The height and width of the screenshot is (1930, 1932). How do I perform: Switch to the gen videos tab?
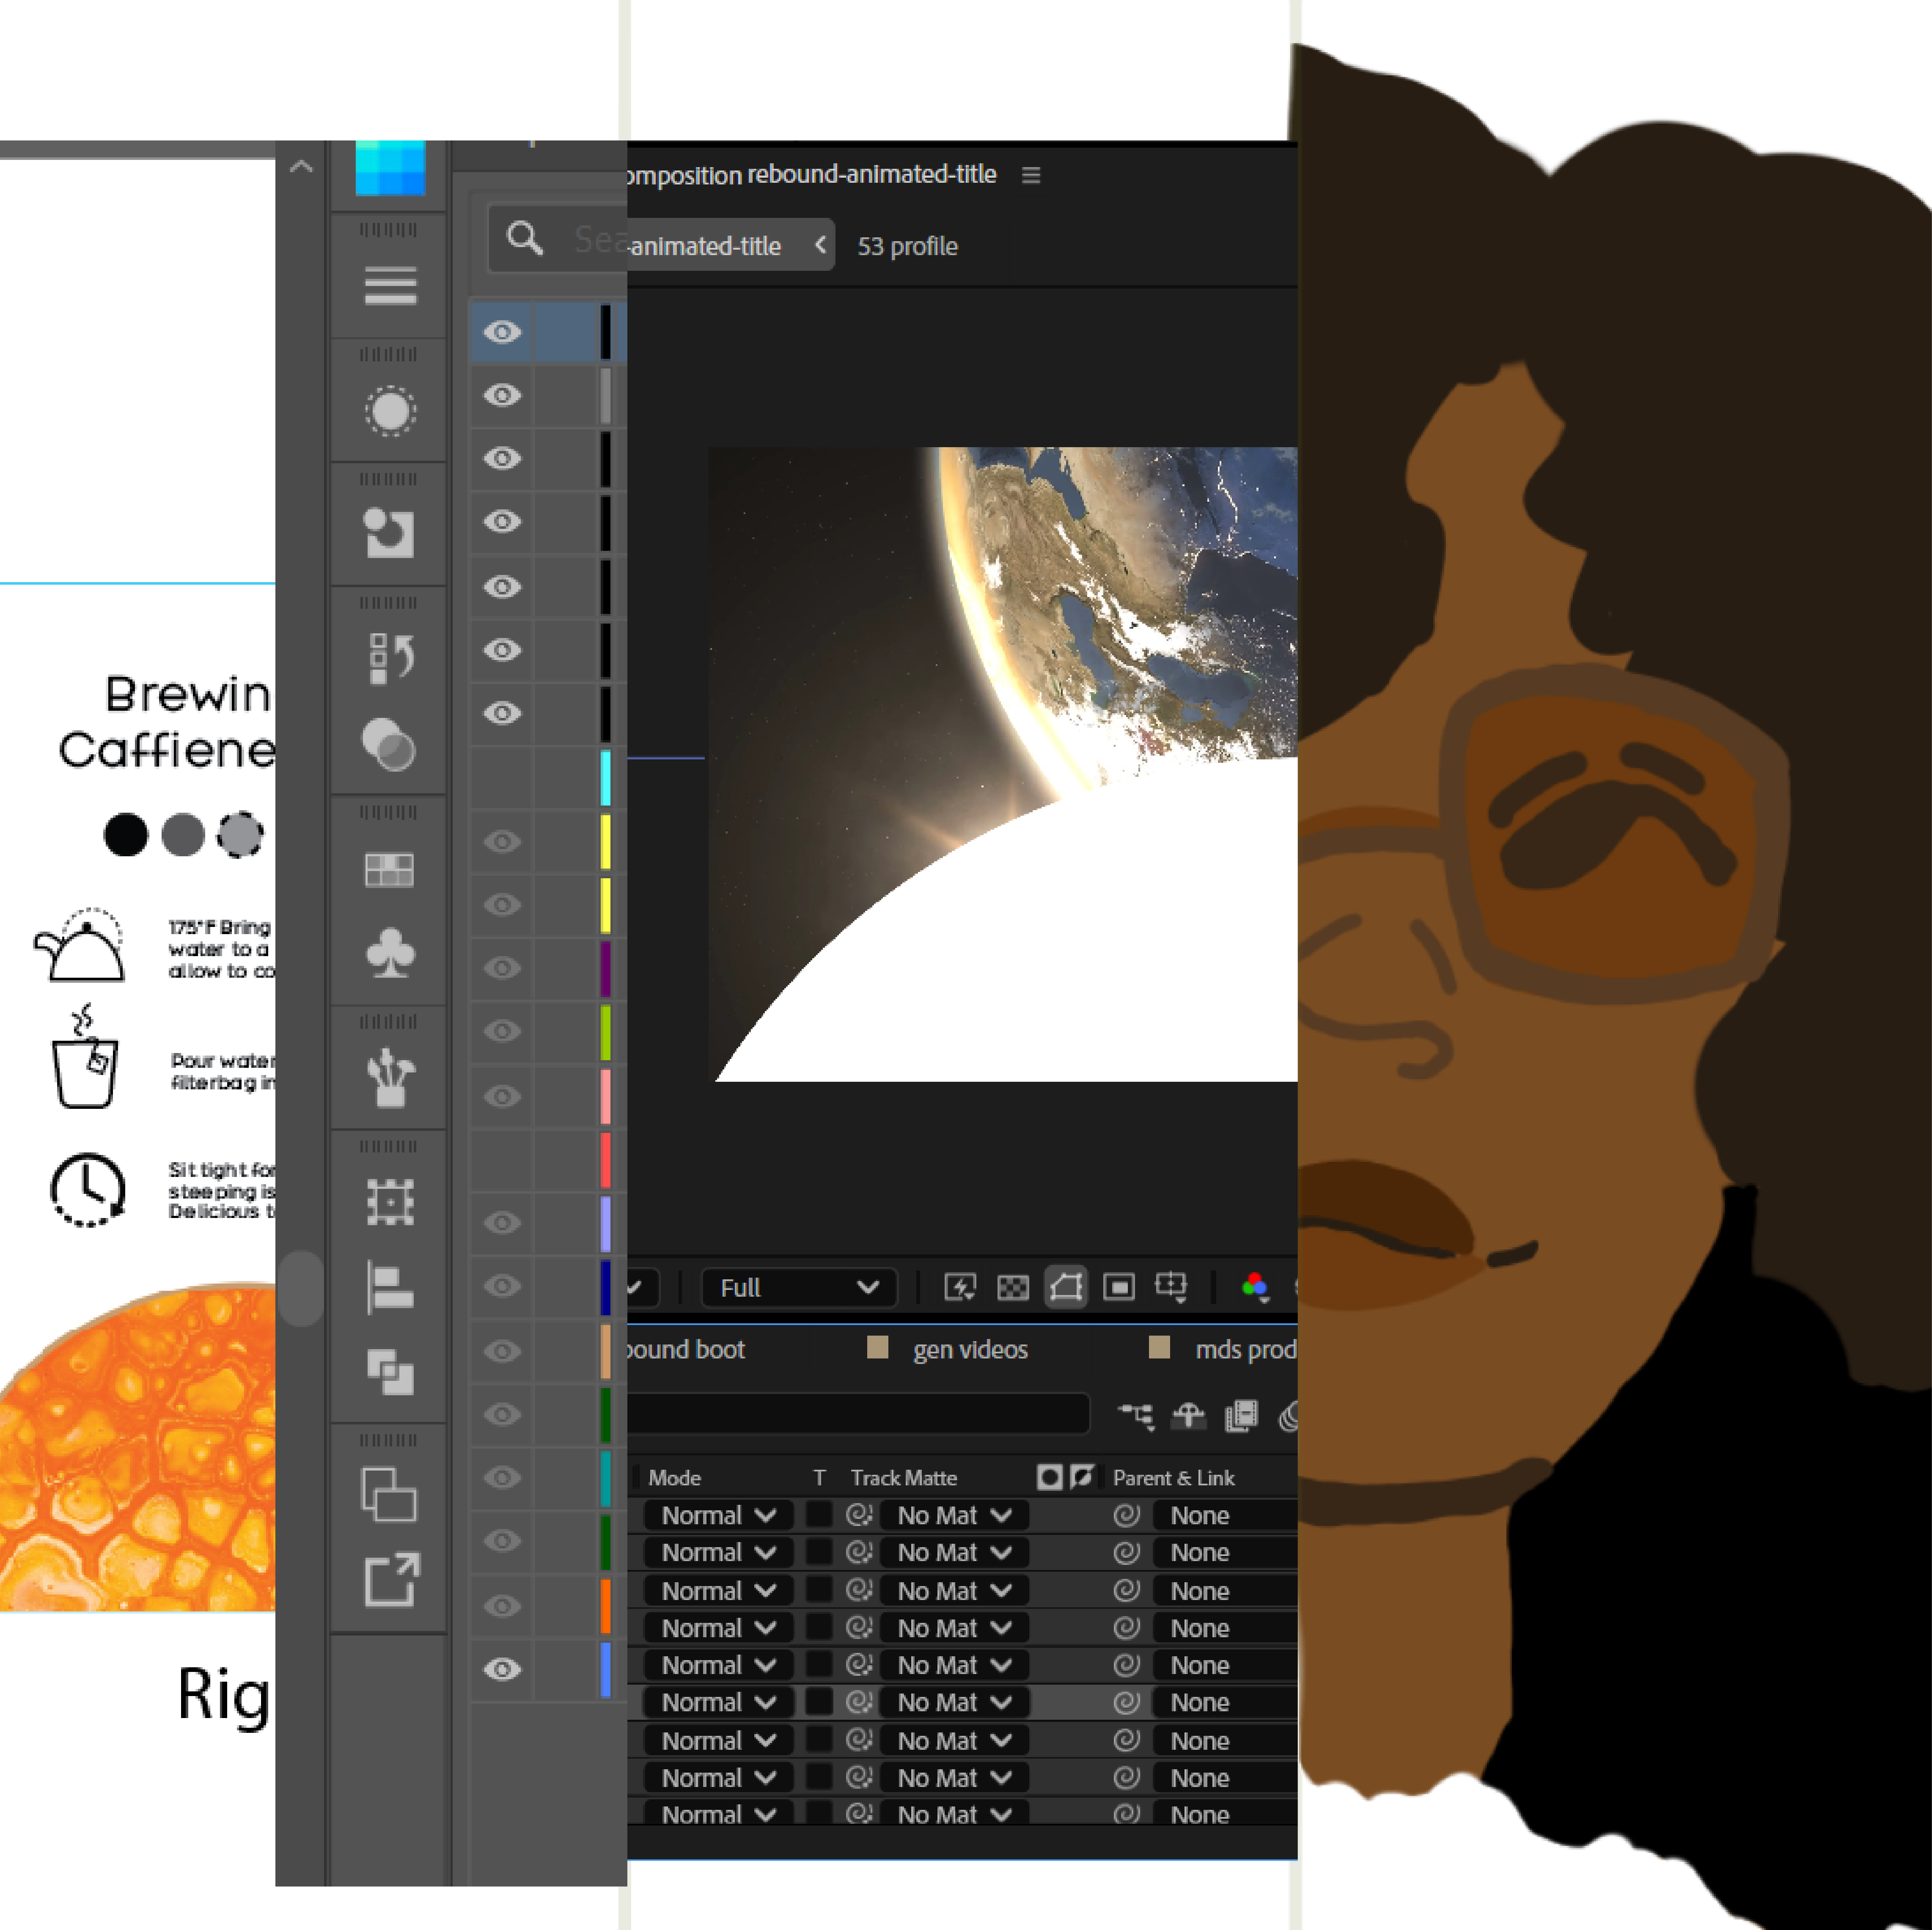[x=969, y=1349]
